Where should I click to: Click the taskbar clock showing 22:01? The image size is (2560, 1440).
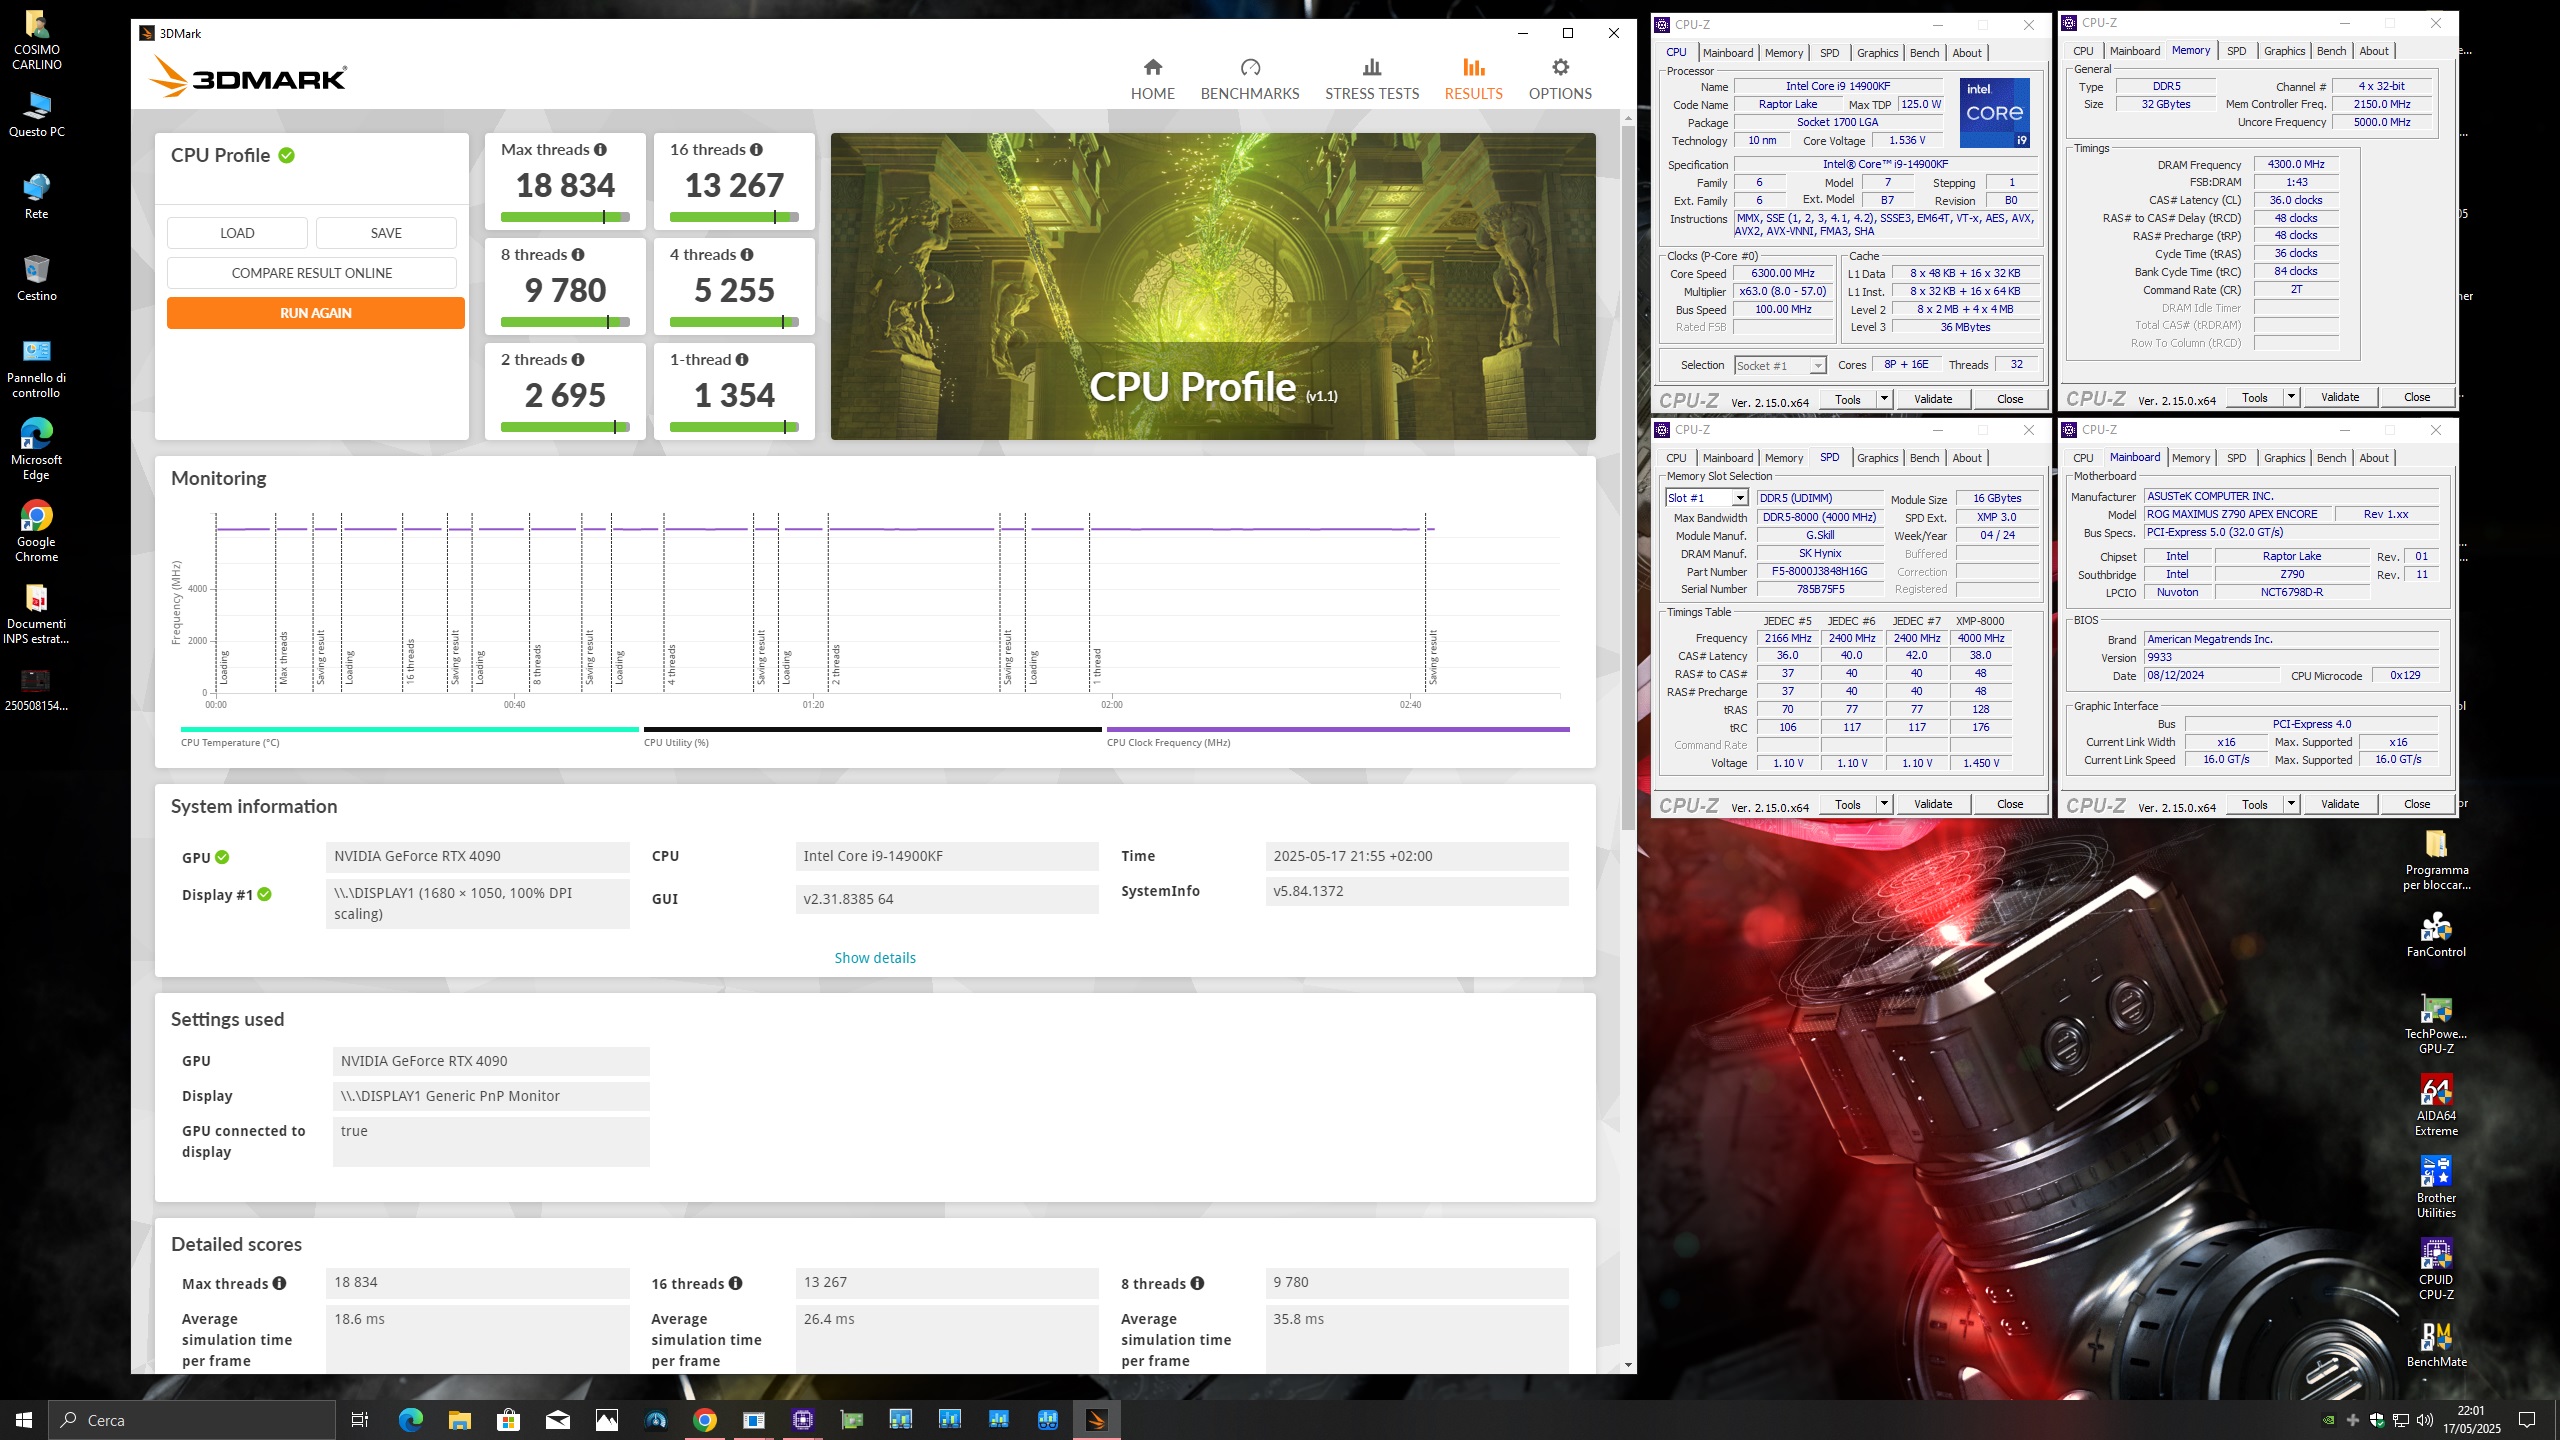coord(2471,1420)
